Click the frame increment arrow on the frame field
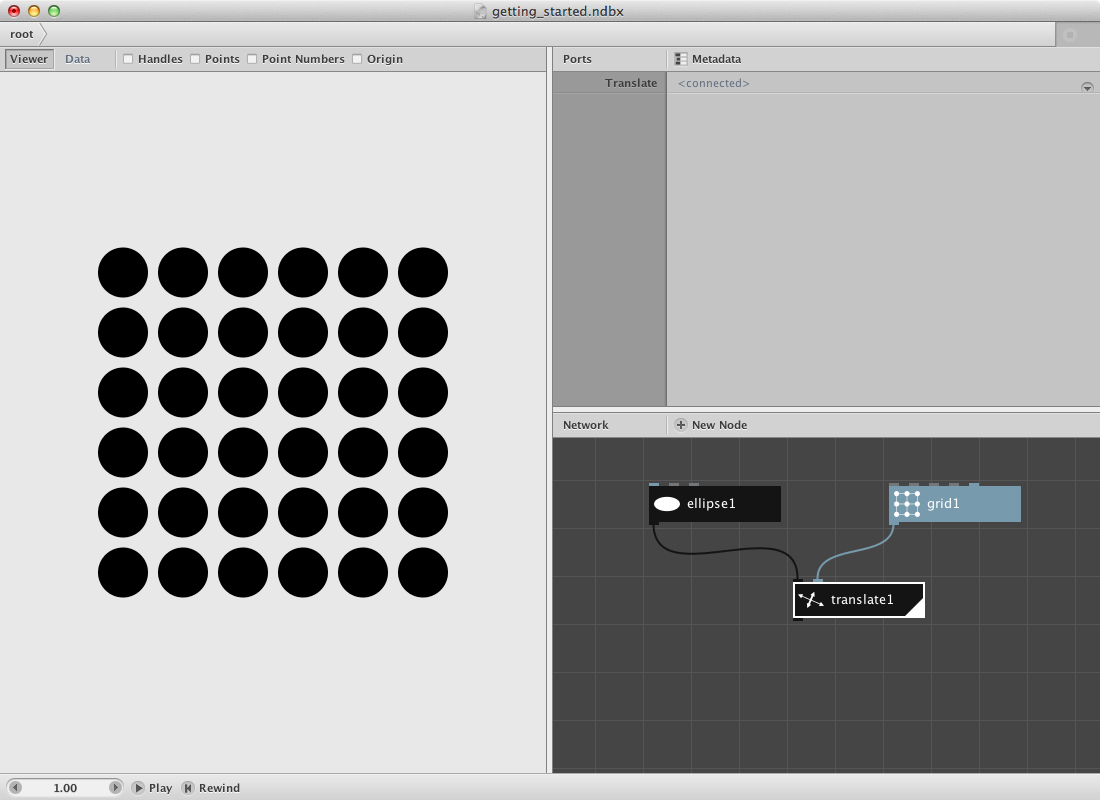Screen dimensions: 1100x800 pos(115,787)
